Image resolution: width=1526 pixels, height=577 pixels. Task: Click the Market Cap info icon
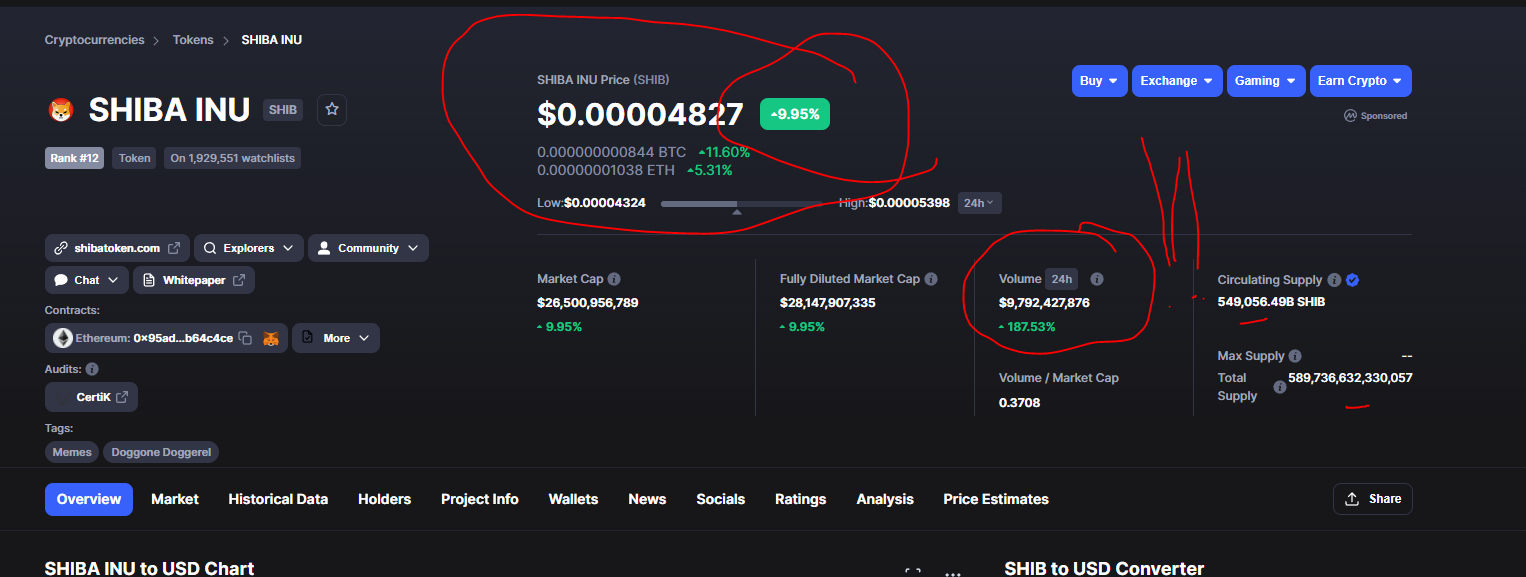614,280
